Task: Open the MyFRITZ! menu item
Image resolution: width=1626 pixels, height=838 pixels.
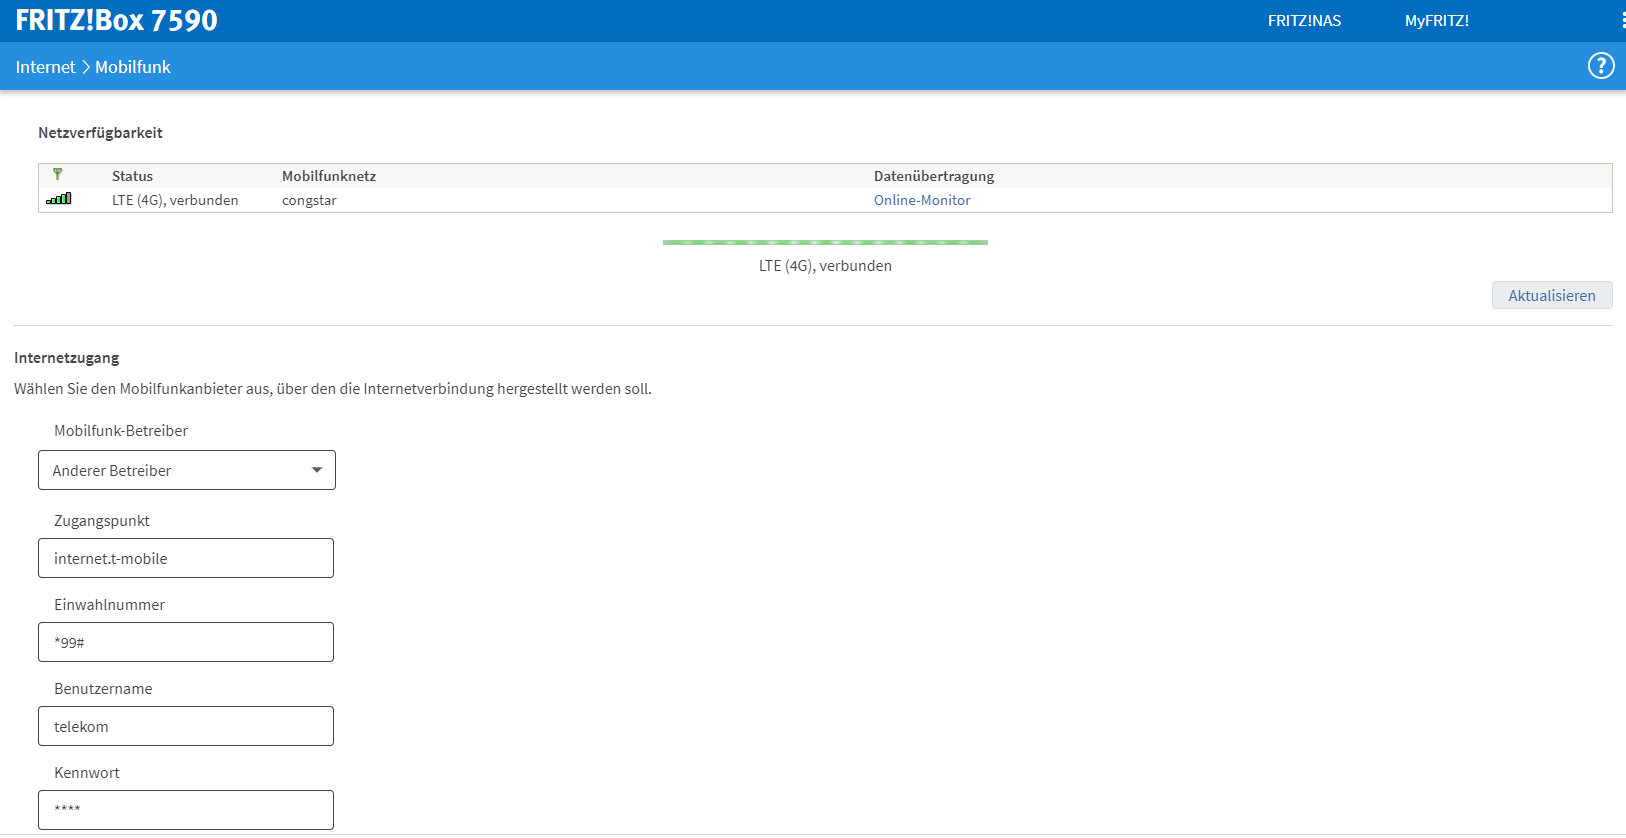Action: [x=1436, y=21]
